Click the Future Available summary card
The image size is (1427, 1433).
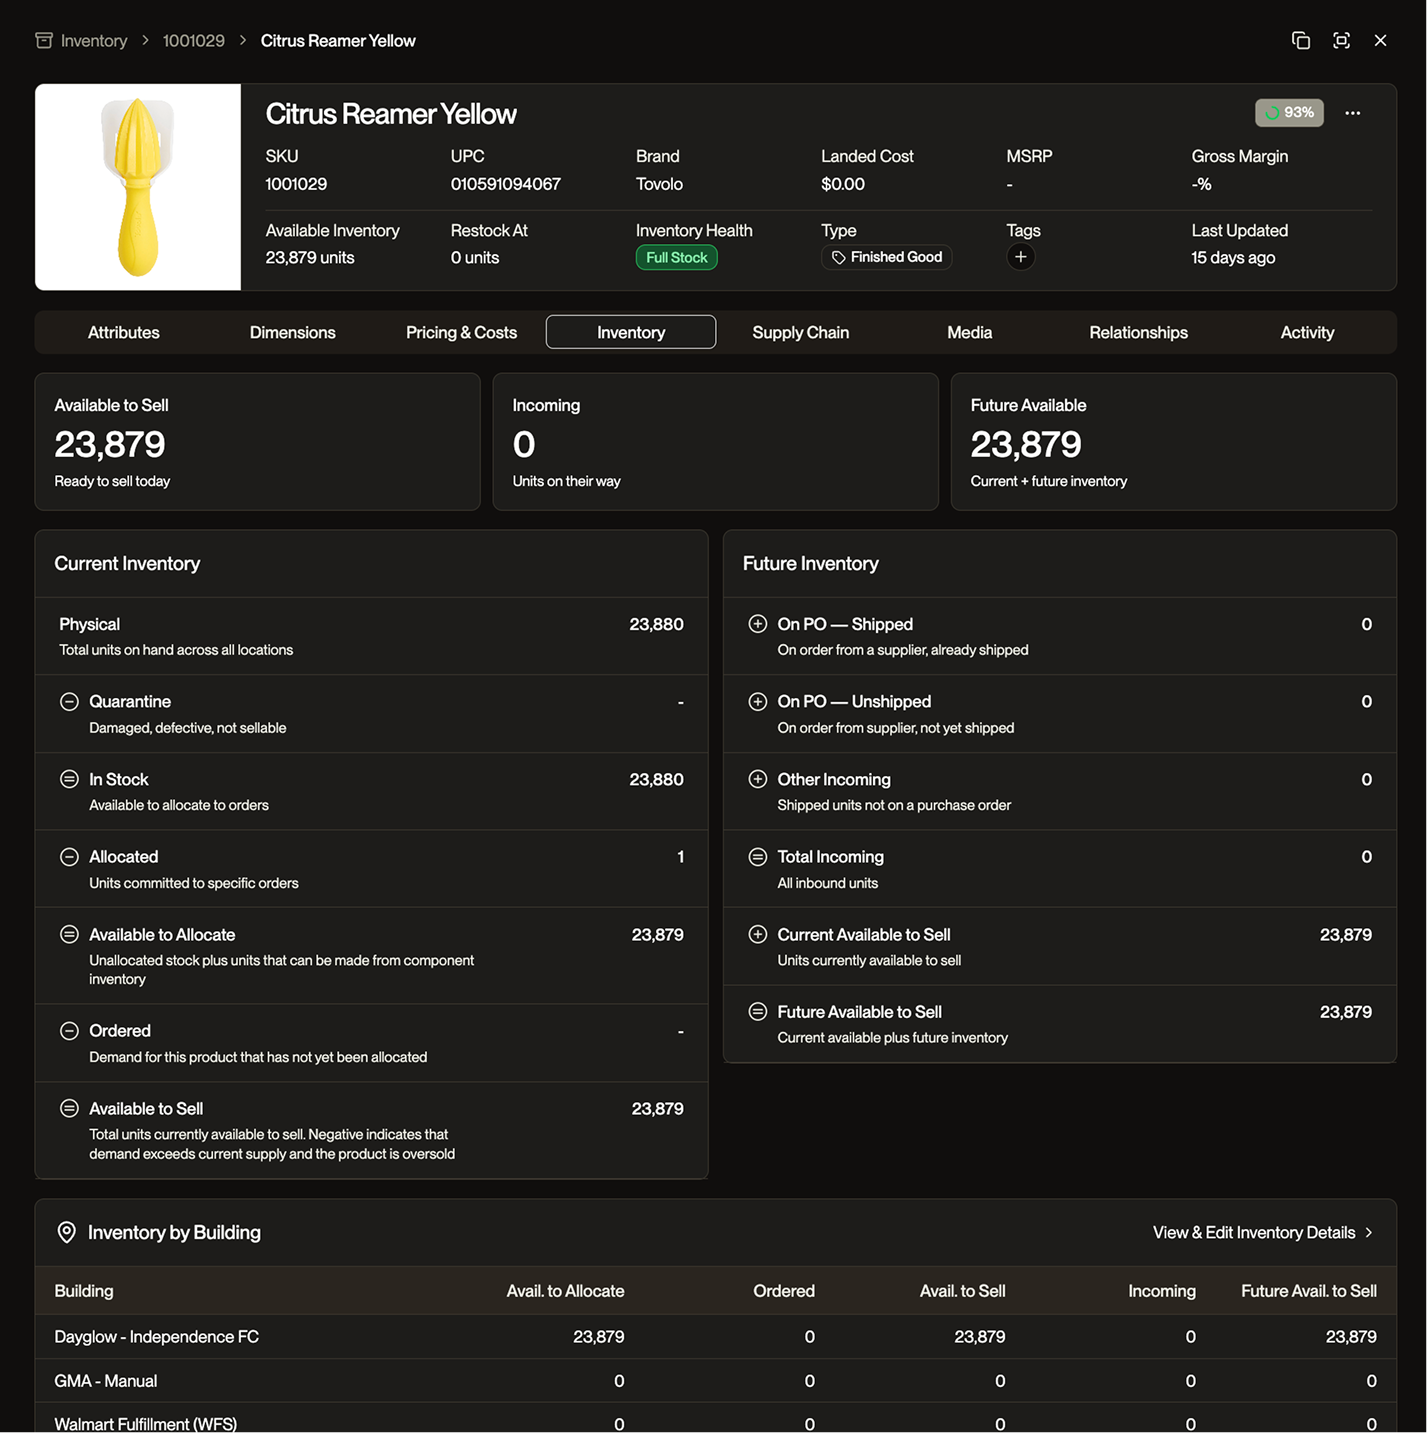click(1174, 442)
